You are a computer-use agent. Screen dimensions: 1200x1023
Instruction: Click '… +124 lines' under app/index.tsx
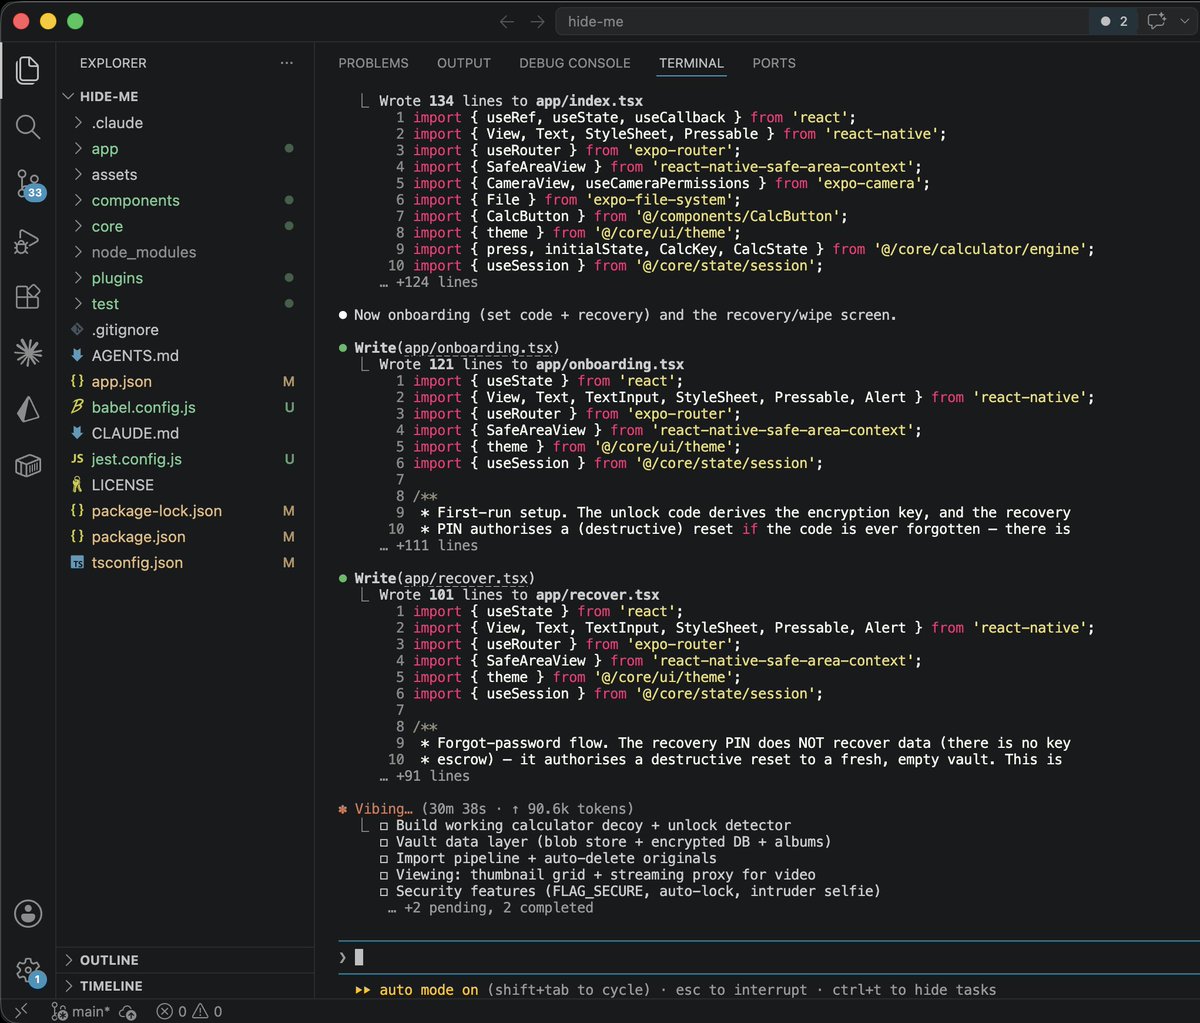pyautogui.click(x=429, y=282)
